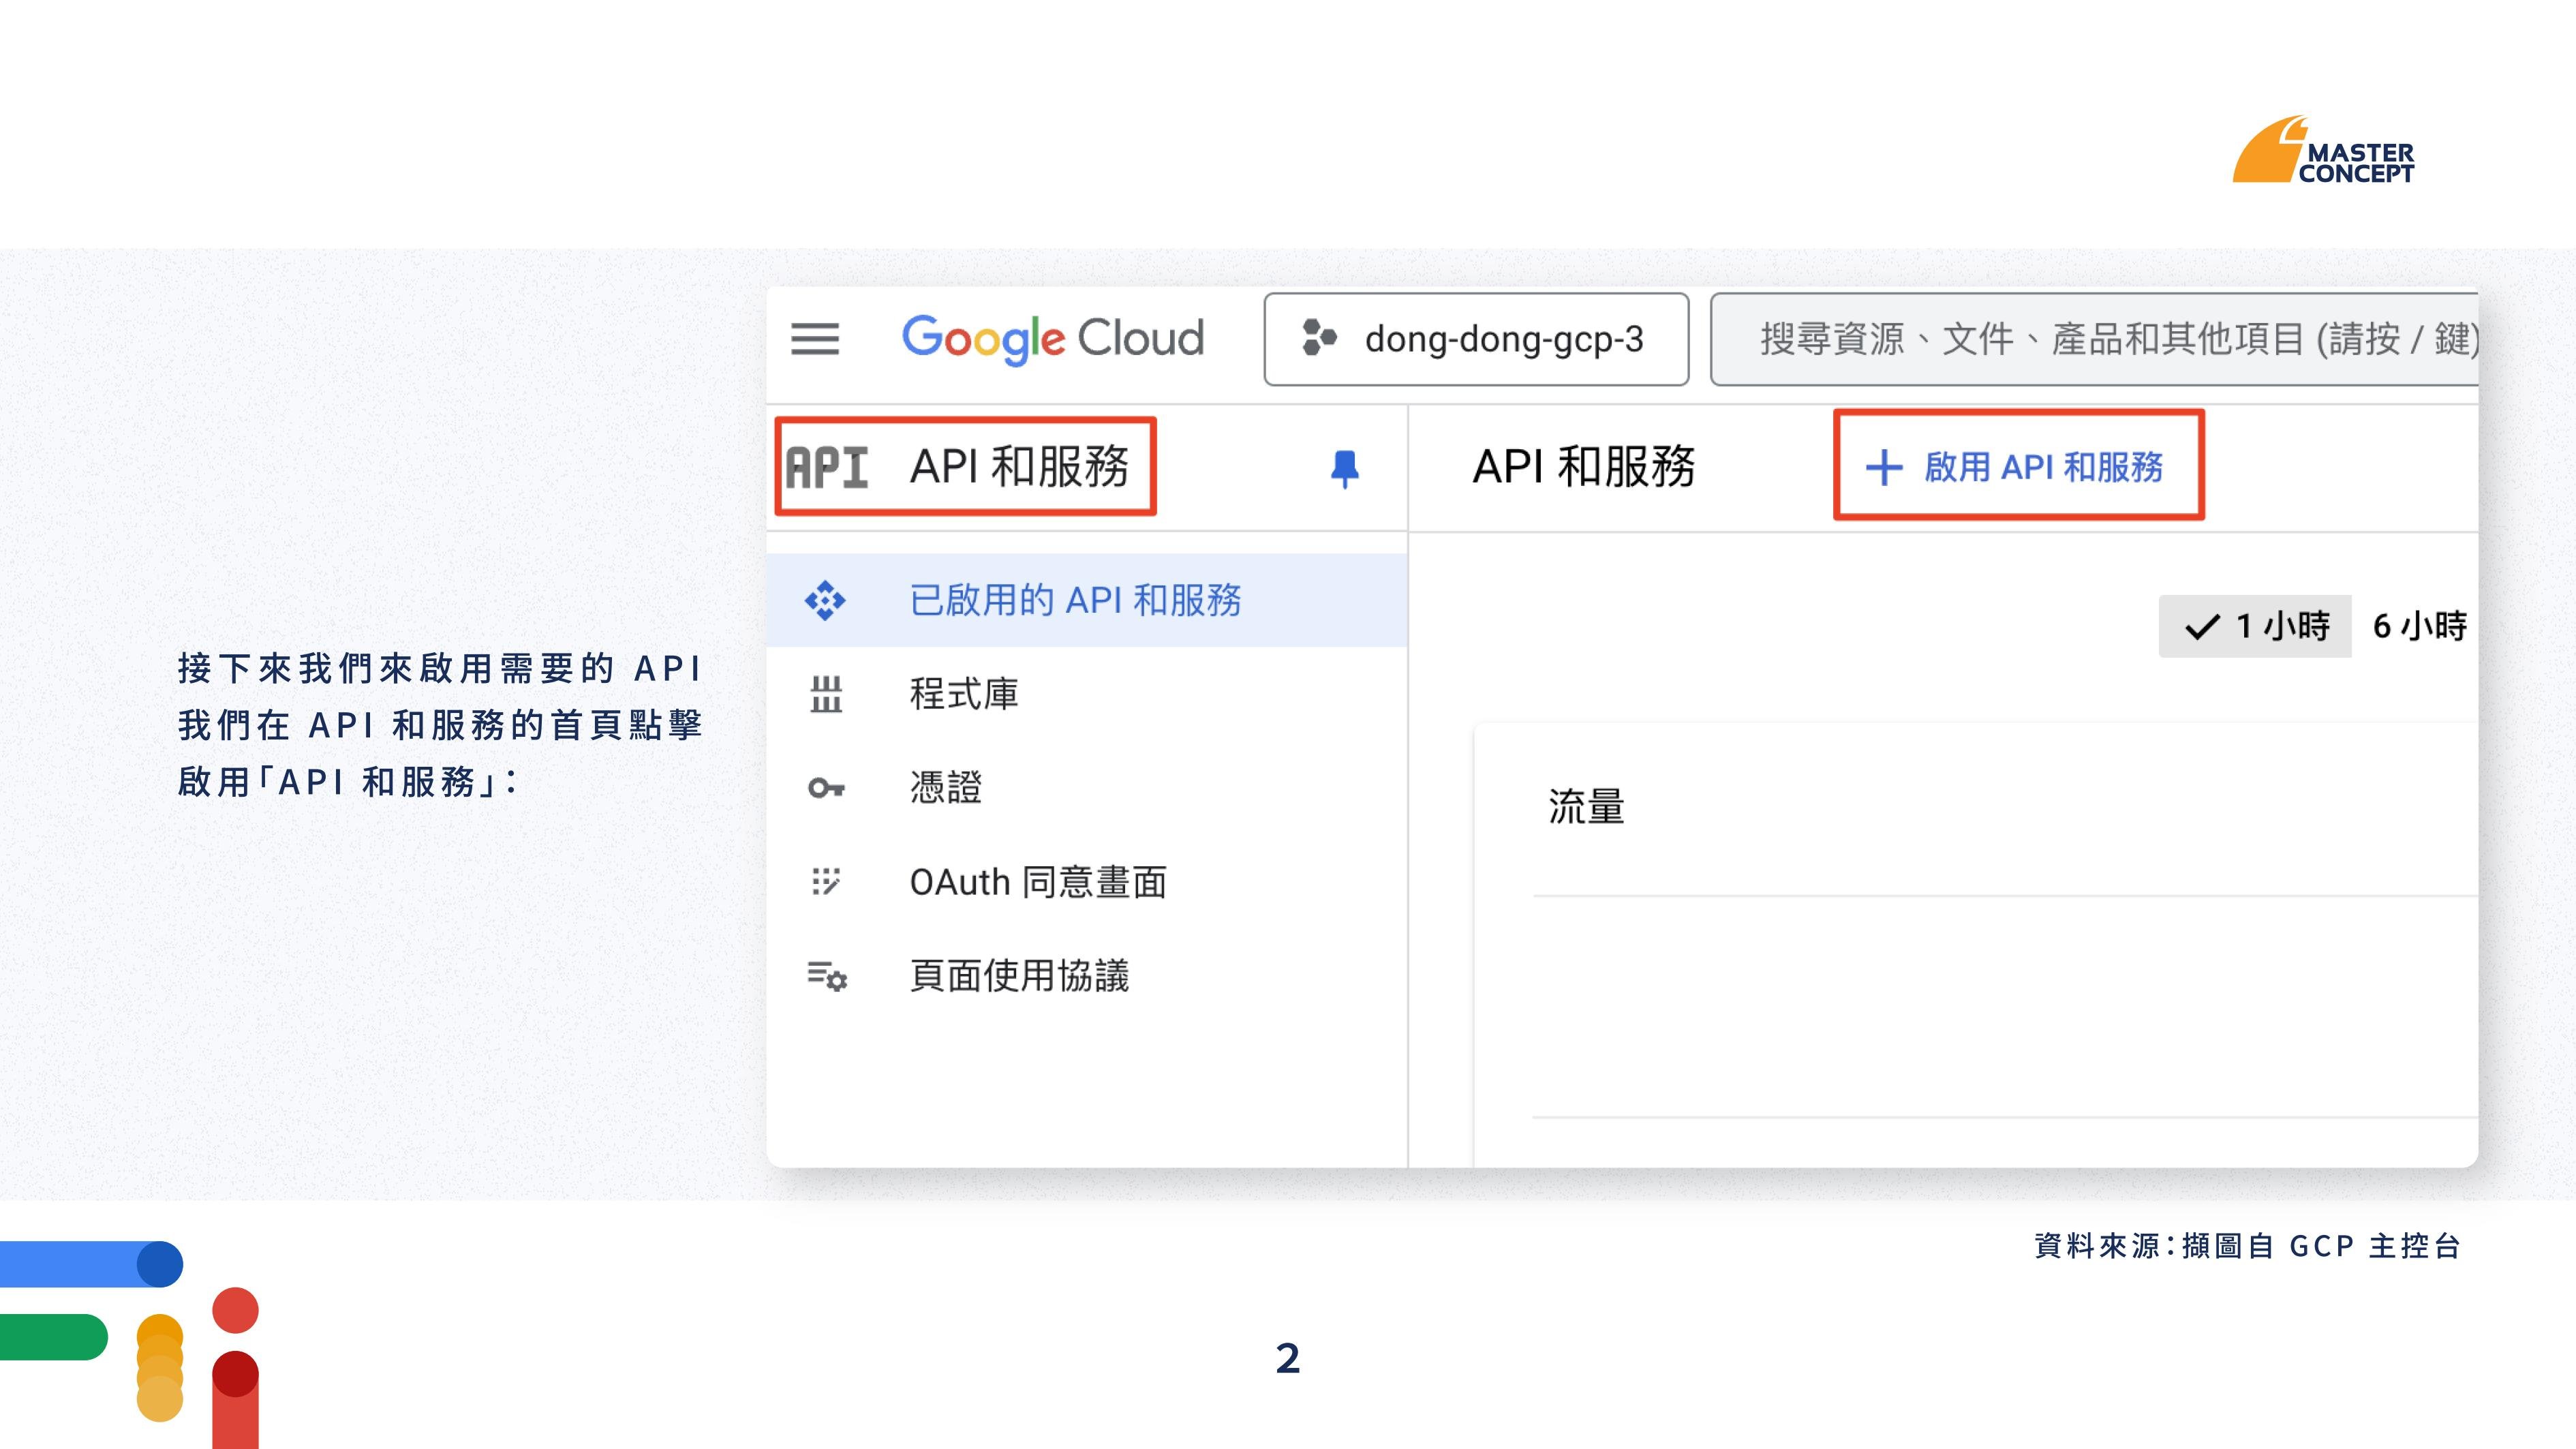
Task: Click the 憑證 key icon
Action: (x=826, y=788)
